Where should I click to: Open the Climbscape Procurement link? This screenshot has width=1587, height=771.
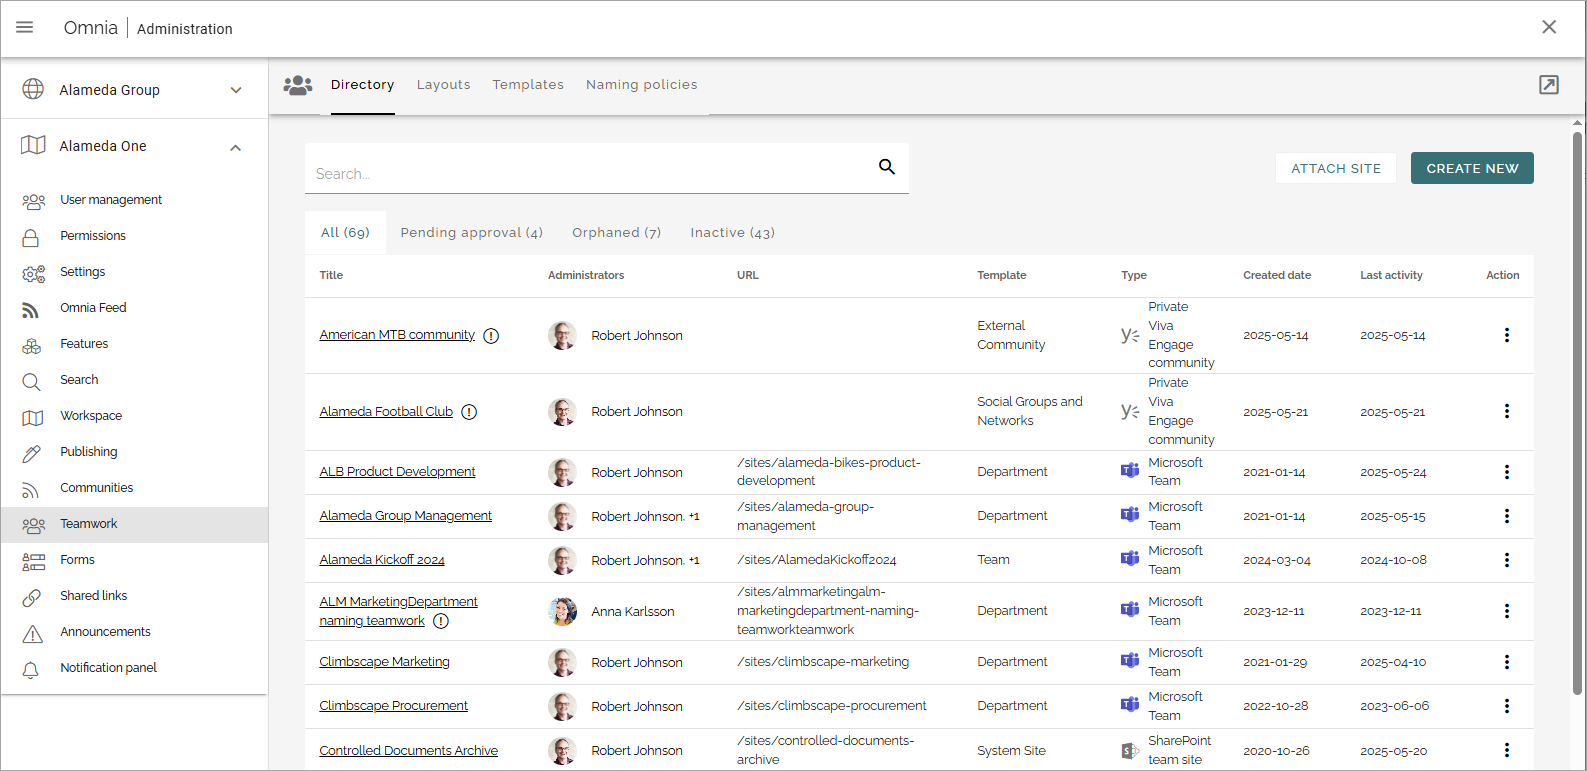coord(393,706)
